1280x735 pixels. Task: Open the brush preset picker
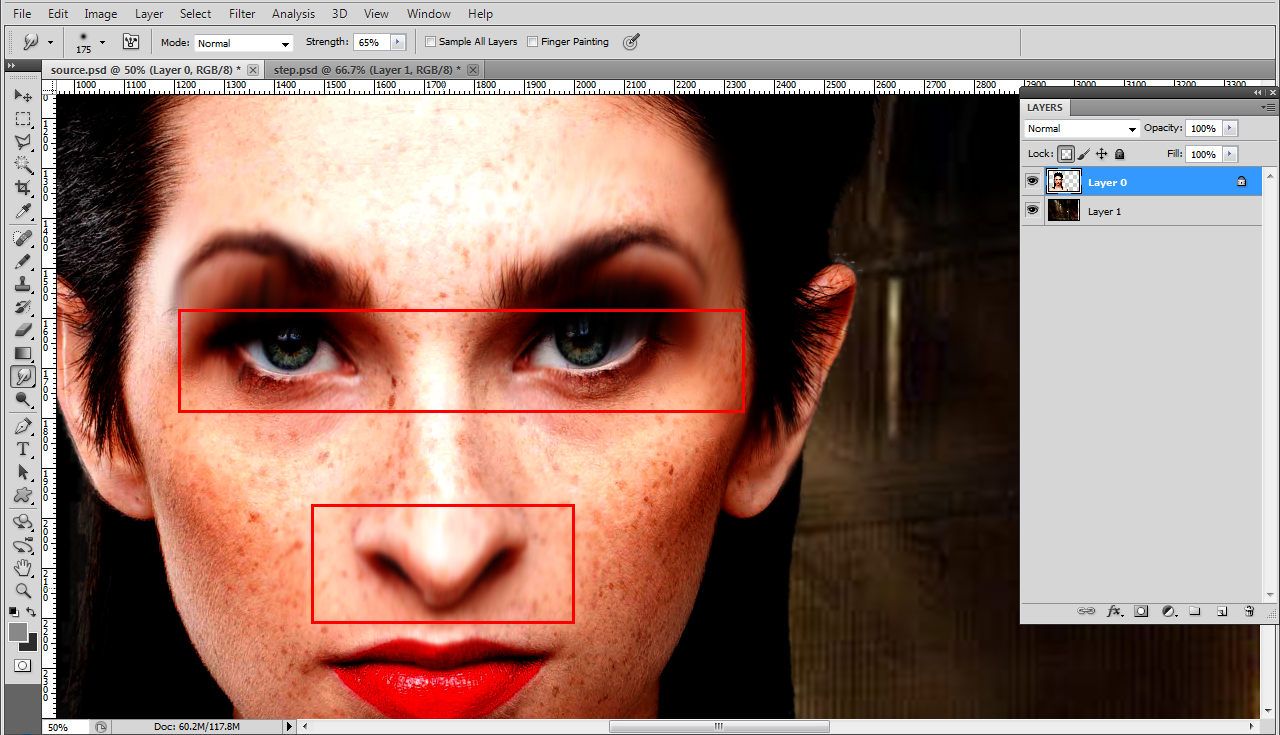(x=102, y=42)
